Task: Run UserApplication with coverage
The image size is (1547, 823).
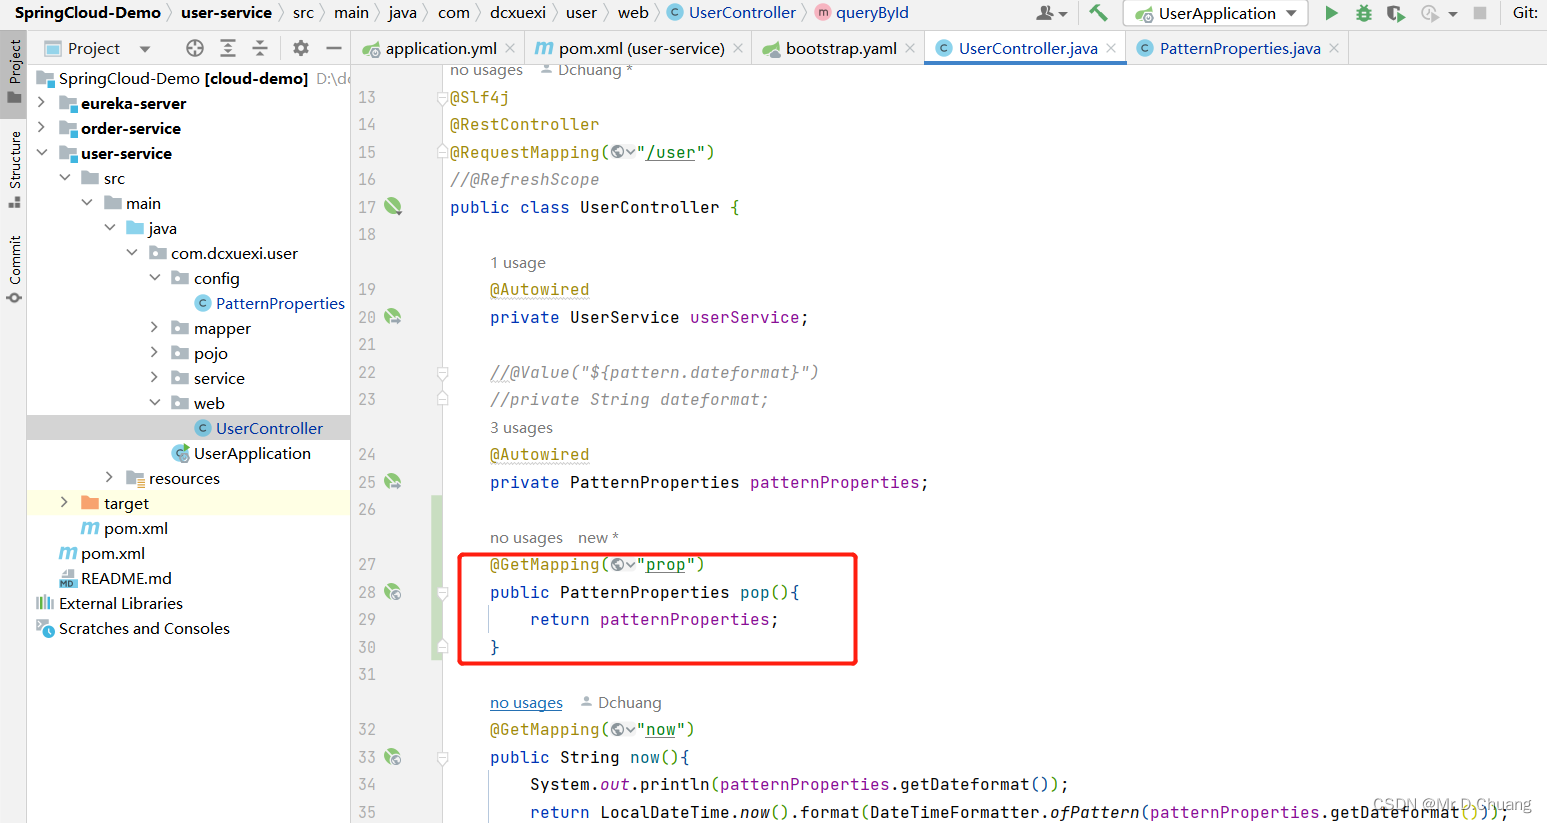Action: (1396, 13)
